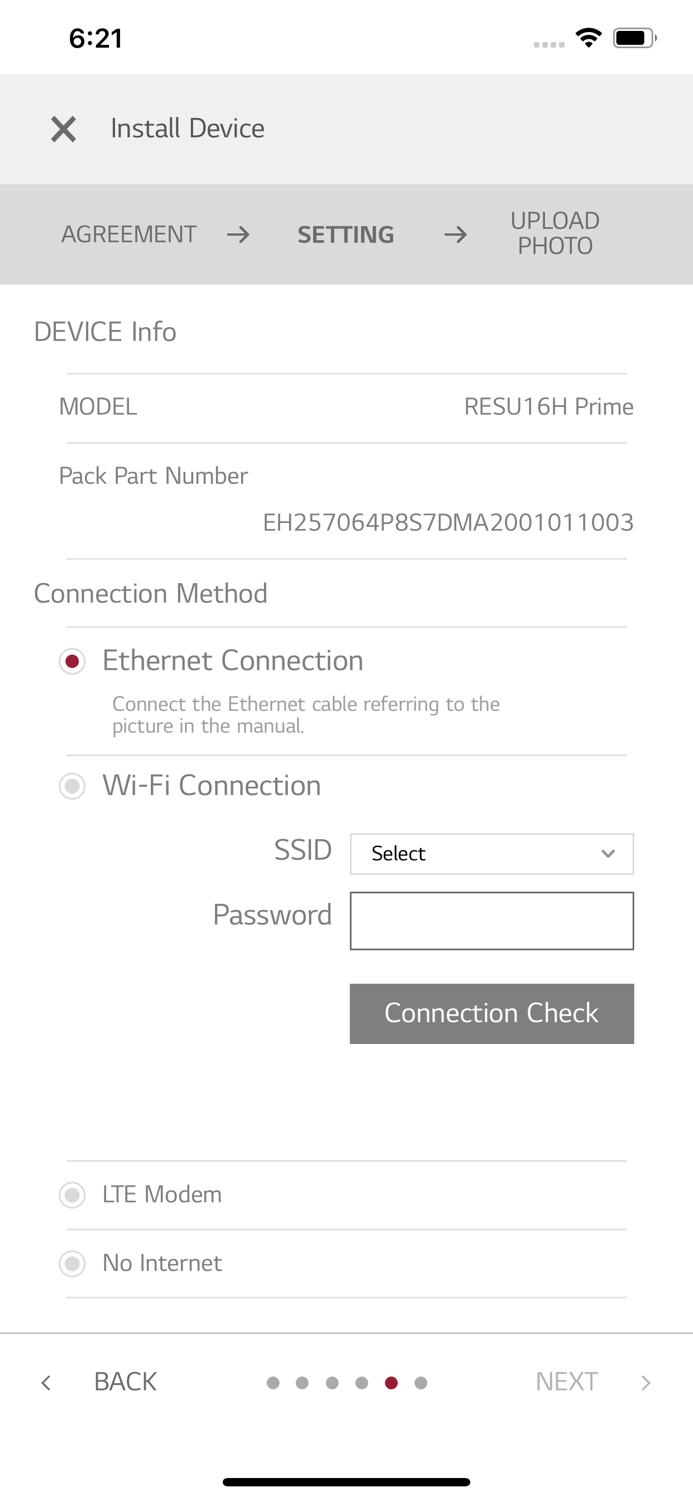Click the chevron inside the SSID selector
The height and width of the screenshot is (1500, 693).
(607, 853)
